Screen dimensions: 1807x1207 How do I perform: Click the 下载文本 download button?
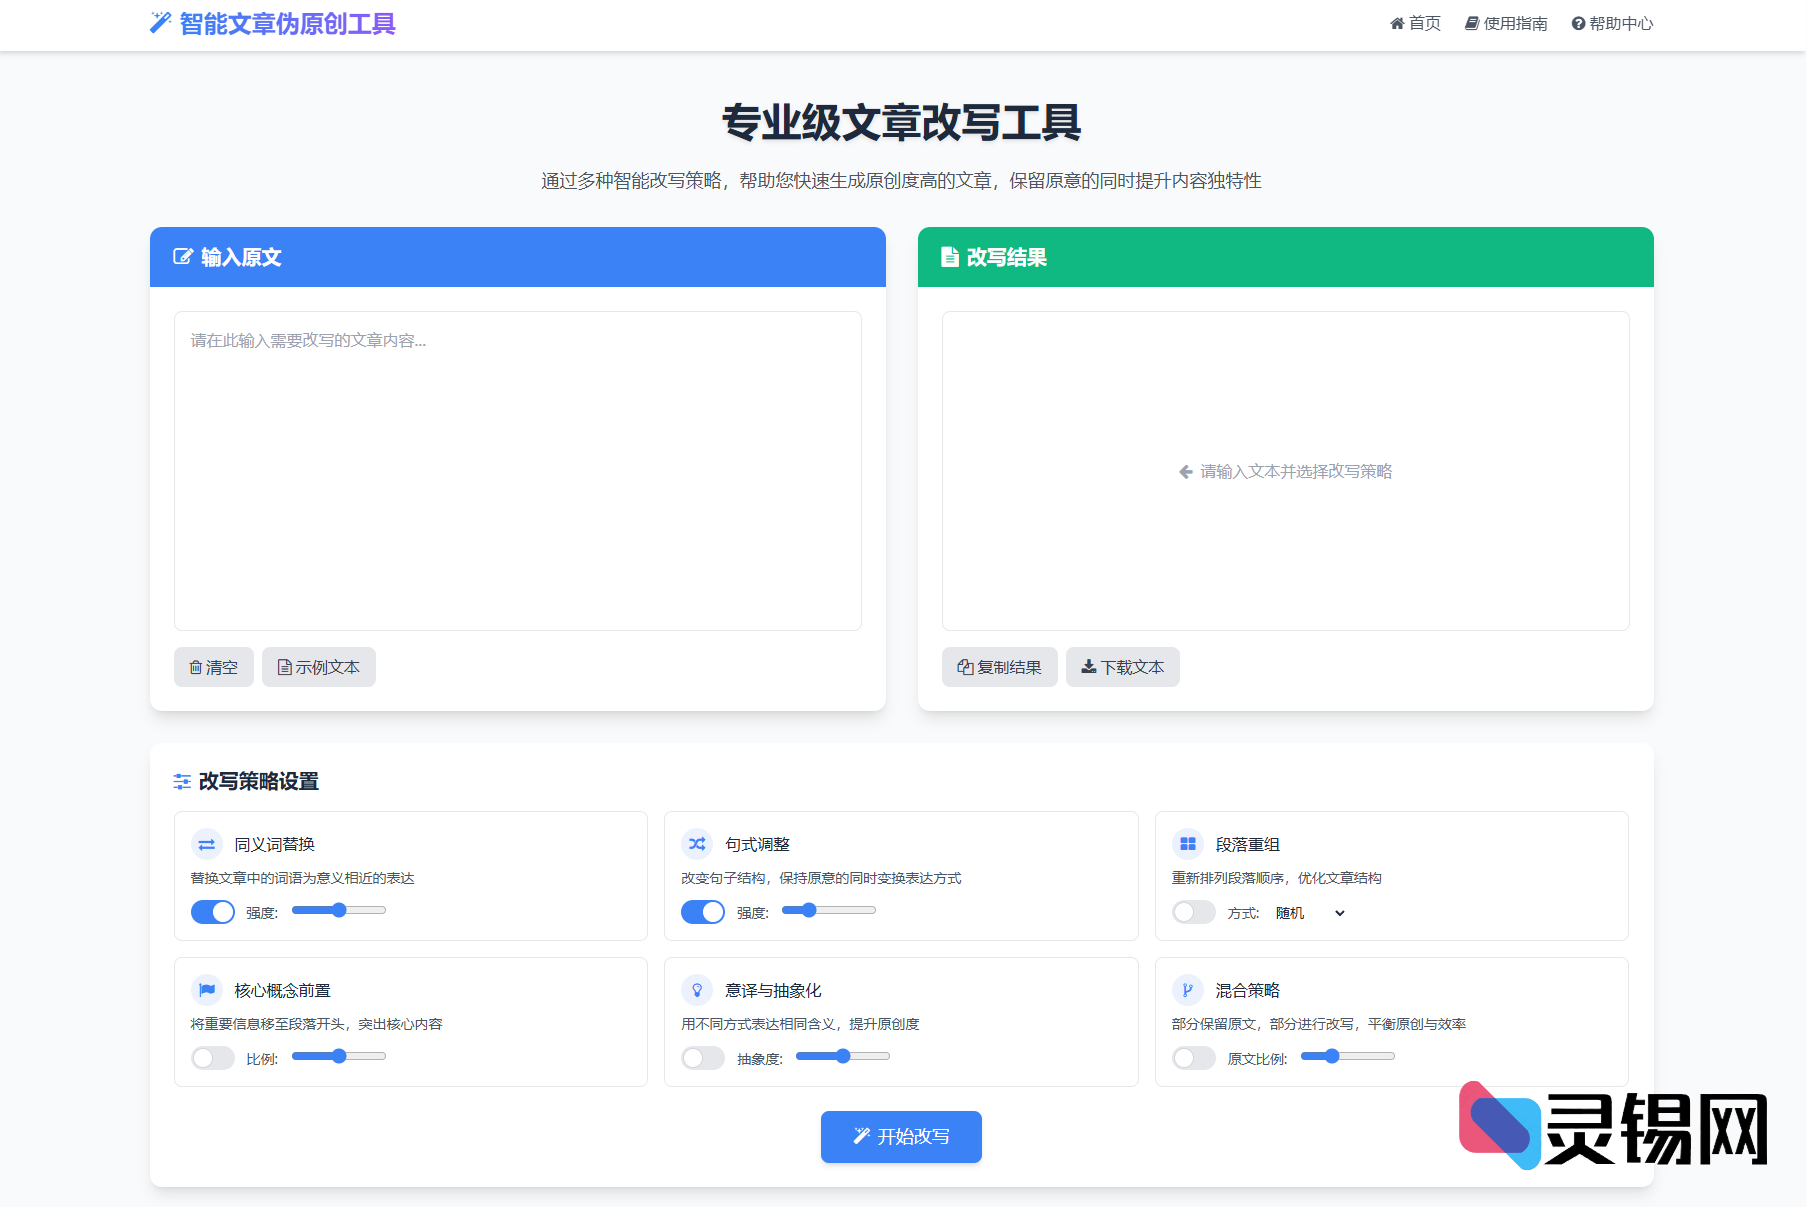(1122, 667)
